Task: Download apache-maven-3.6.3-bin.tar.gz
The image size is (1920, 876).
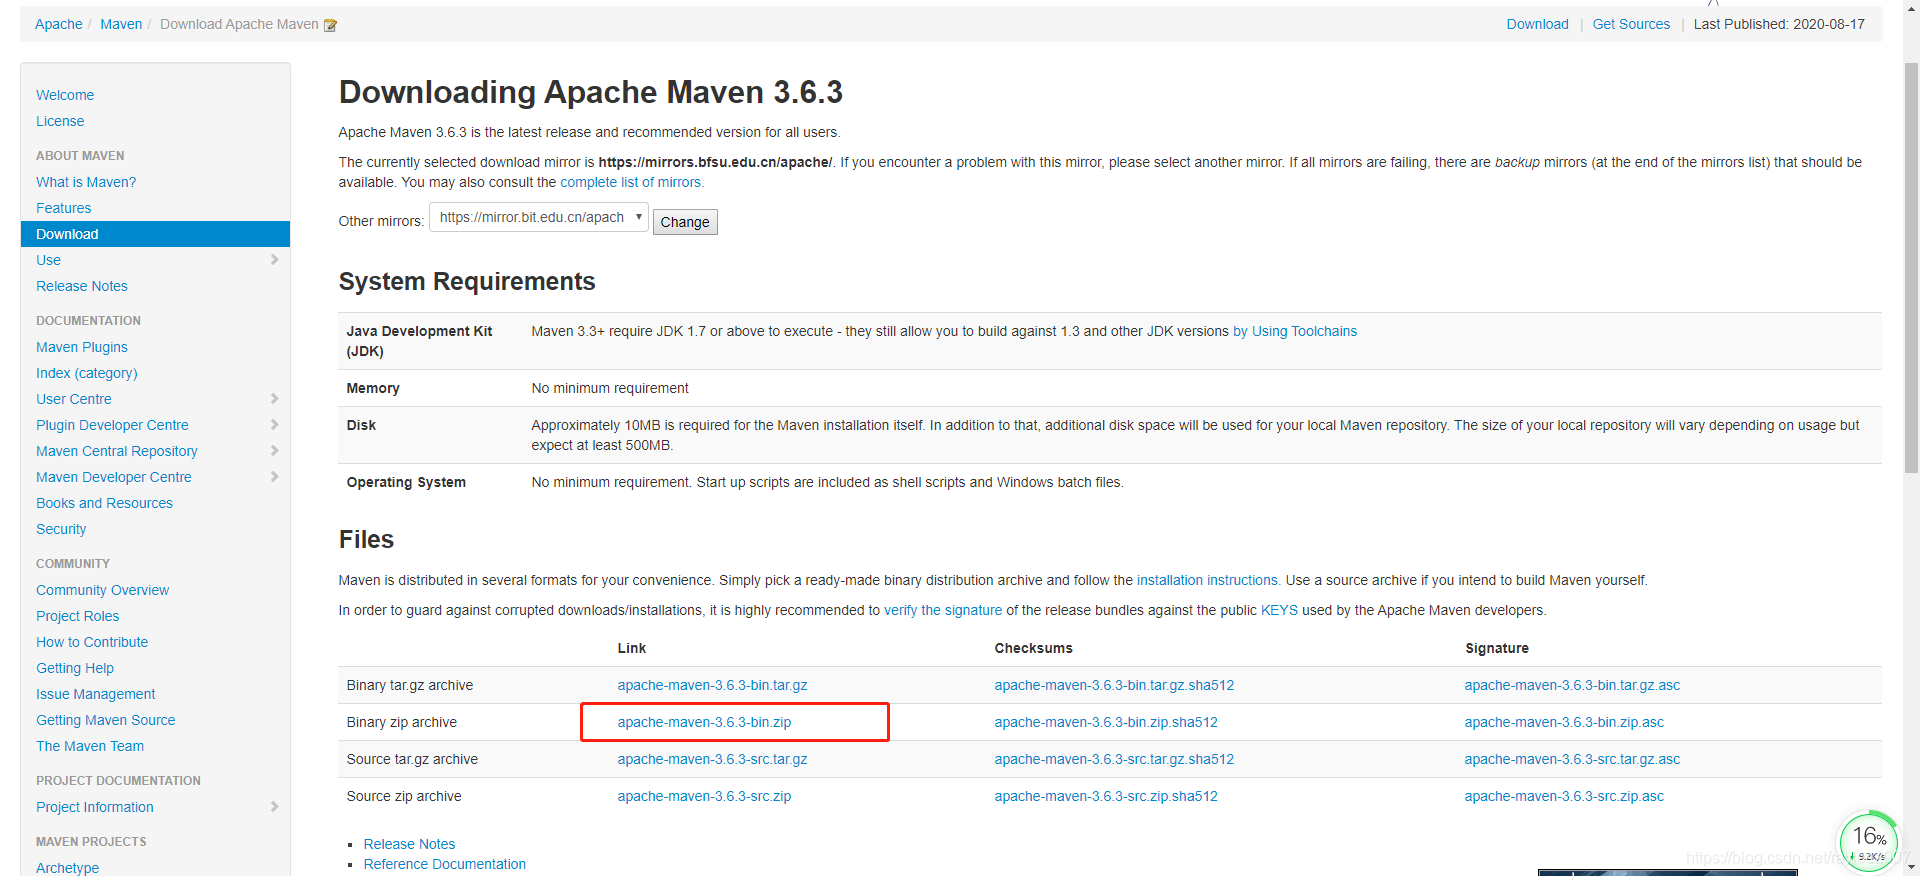Action: 712,685
